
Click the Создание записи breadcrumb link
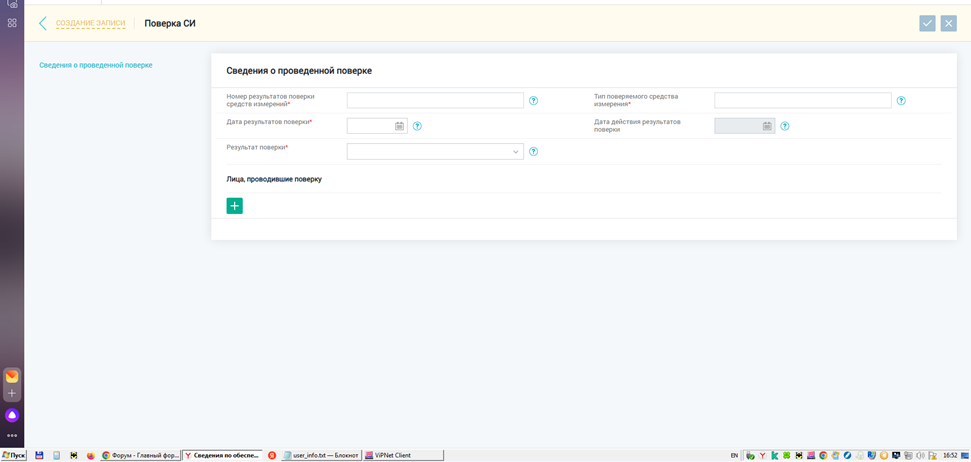(90, 23)
